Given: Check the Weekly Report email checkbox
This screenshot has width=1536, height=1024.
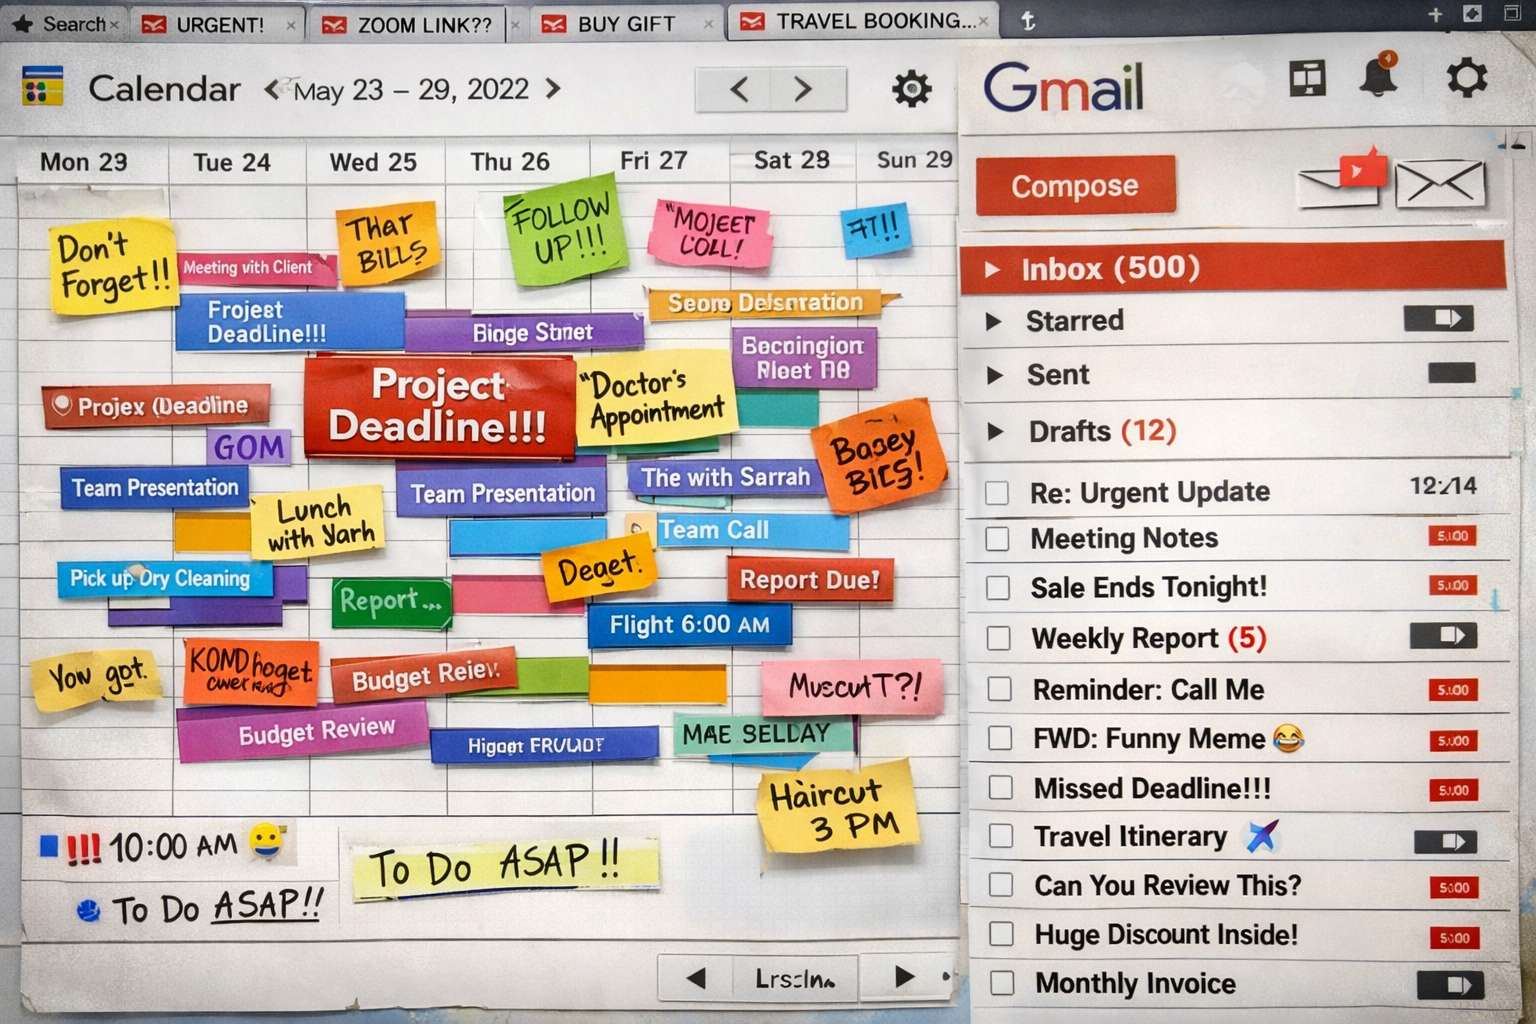Looking at the screenshot, I should click(x=999, y=638).
